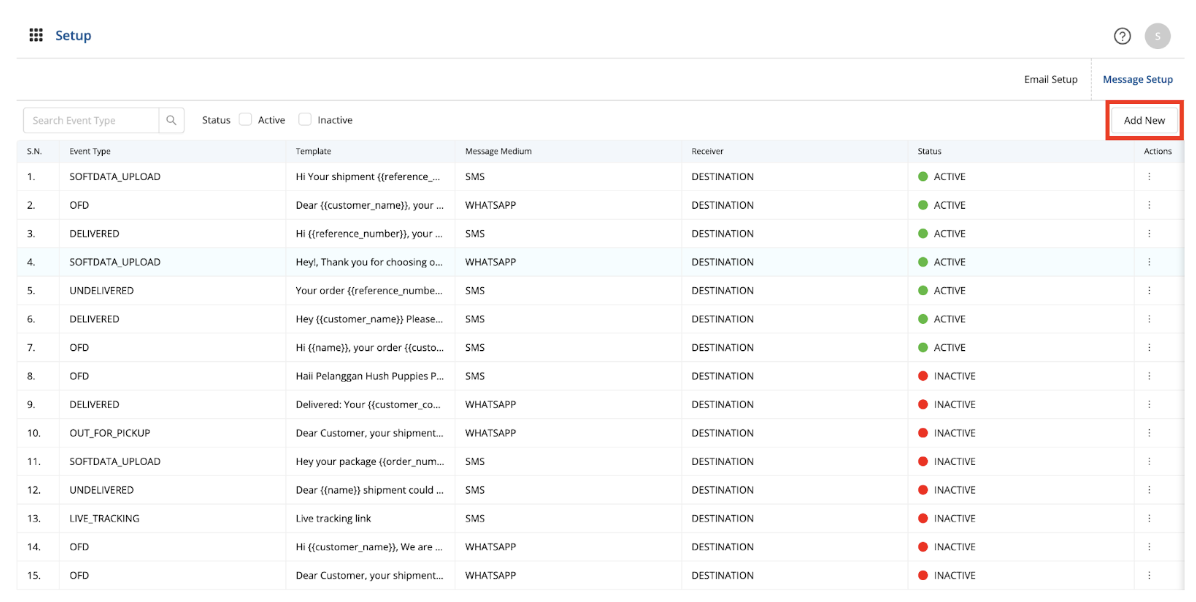
Task: Click the red INACTIVE status dot in row 9
Action: 923,405
